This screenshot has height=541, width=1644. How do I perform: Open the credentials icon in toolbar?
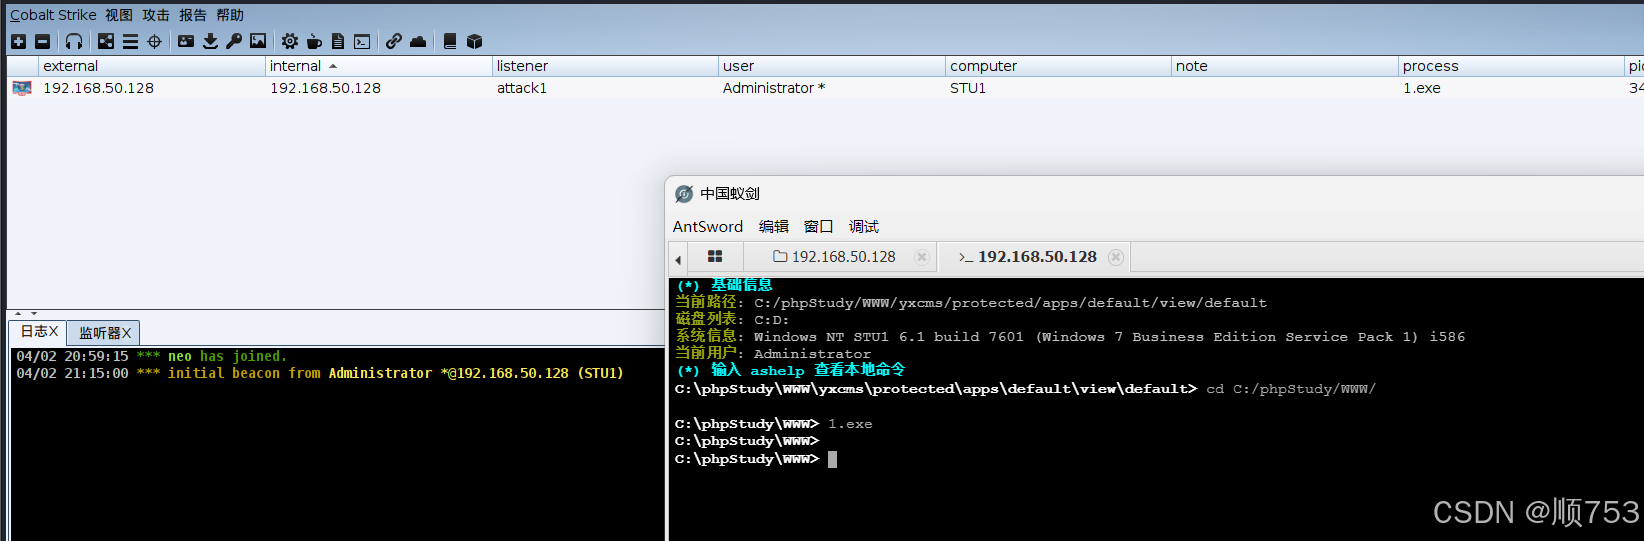(x=186, y=41)
